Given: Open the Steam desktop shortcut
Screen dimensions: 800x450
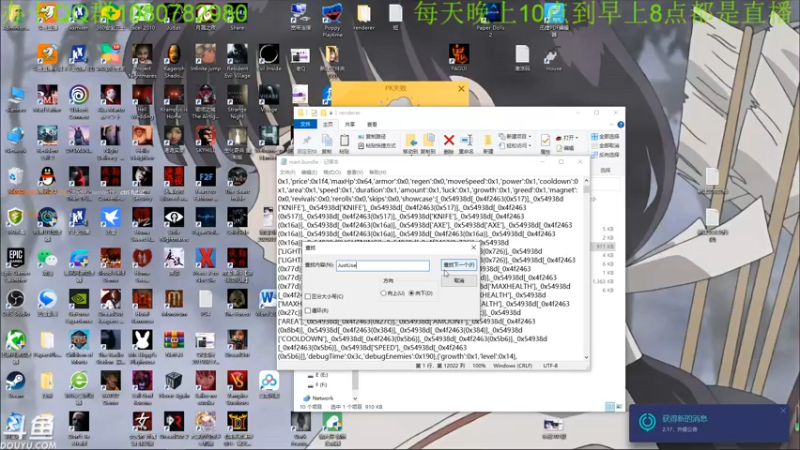Looking at the screenshot, I should pyautogui.click(x=16, y=382).
